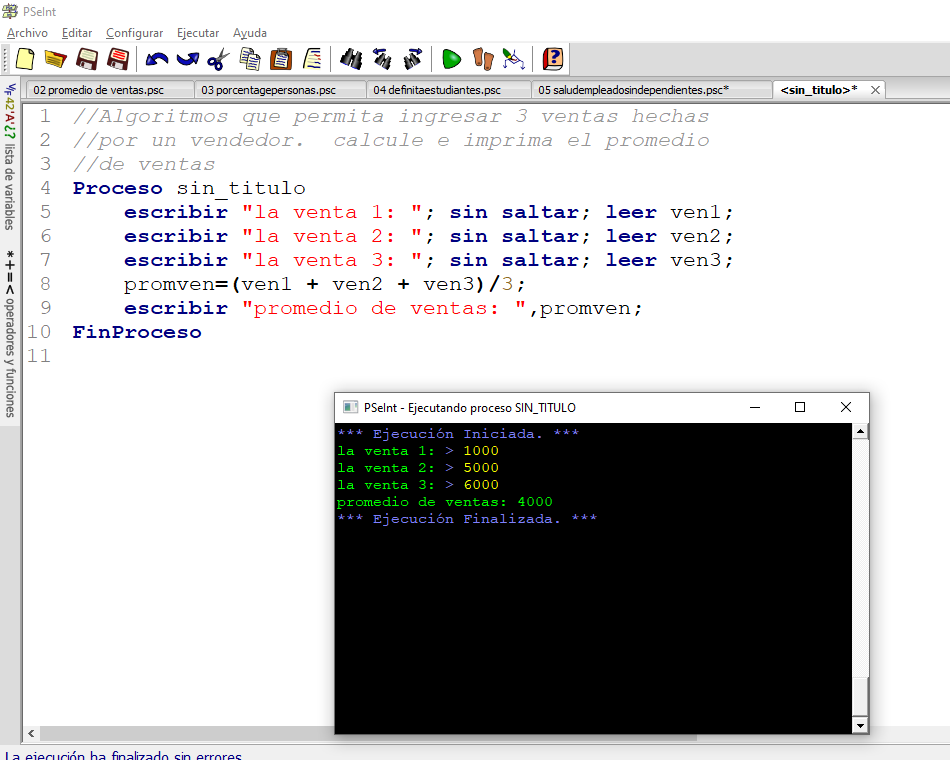Click the variable ven2 after leer
Screen dimensions: 950x760
pos(696,236)
